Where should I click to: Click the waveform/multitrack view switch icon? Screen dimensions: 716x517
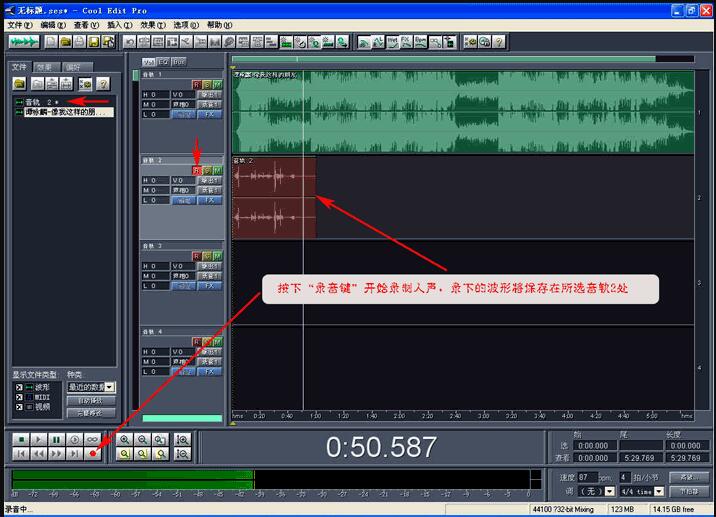pos(24,42)
